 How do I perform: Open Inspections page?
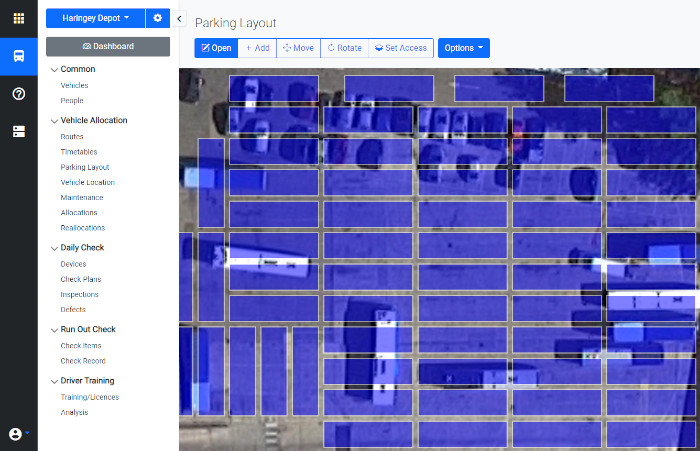point(79,294)
